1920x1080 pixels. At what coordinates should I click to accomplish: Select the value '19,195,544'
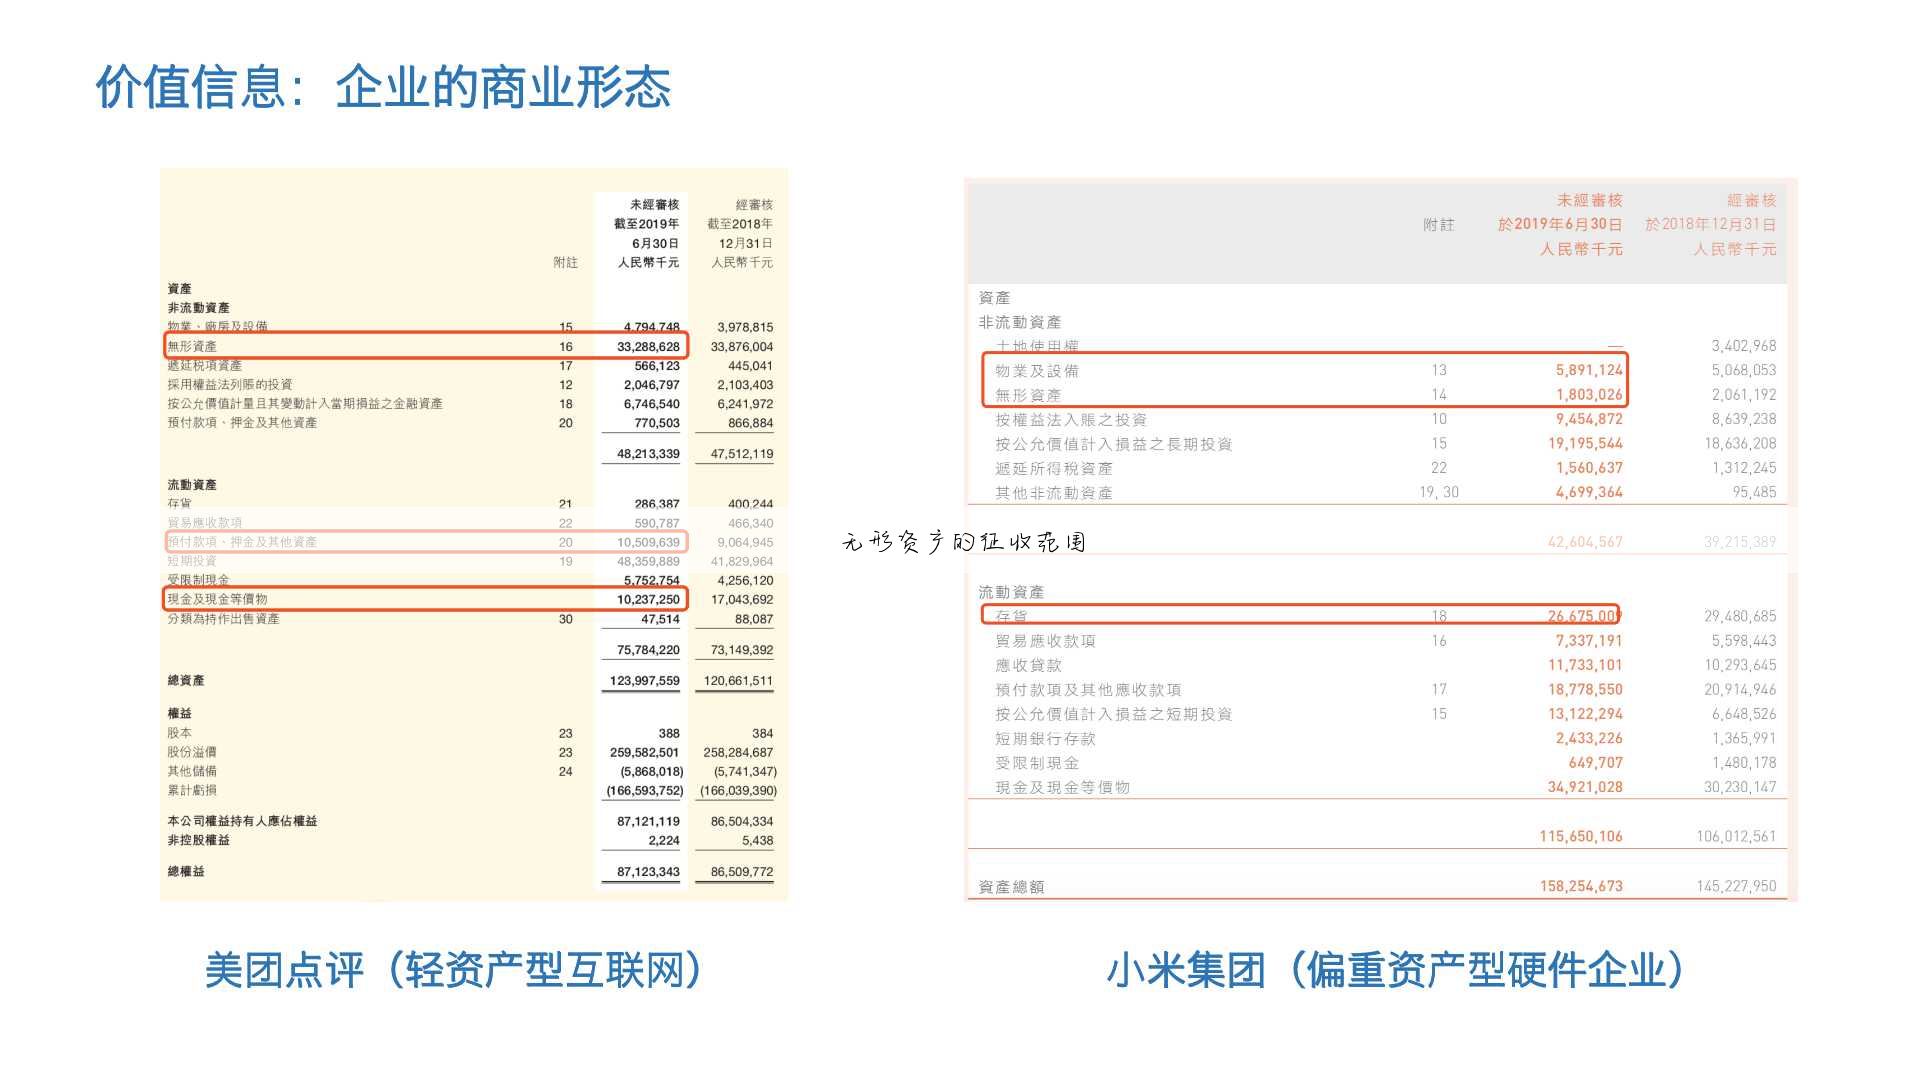click(1585, 444)
